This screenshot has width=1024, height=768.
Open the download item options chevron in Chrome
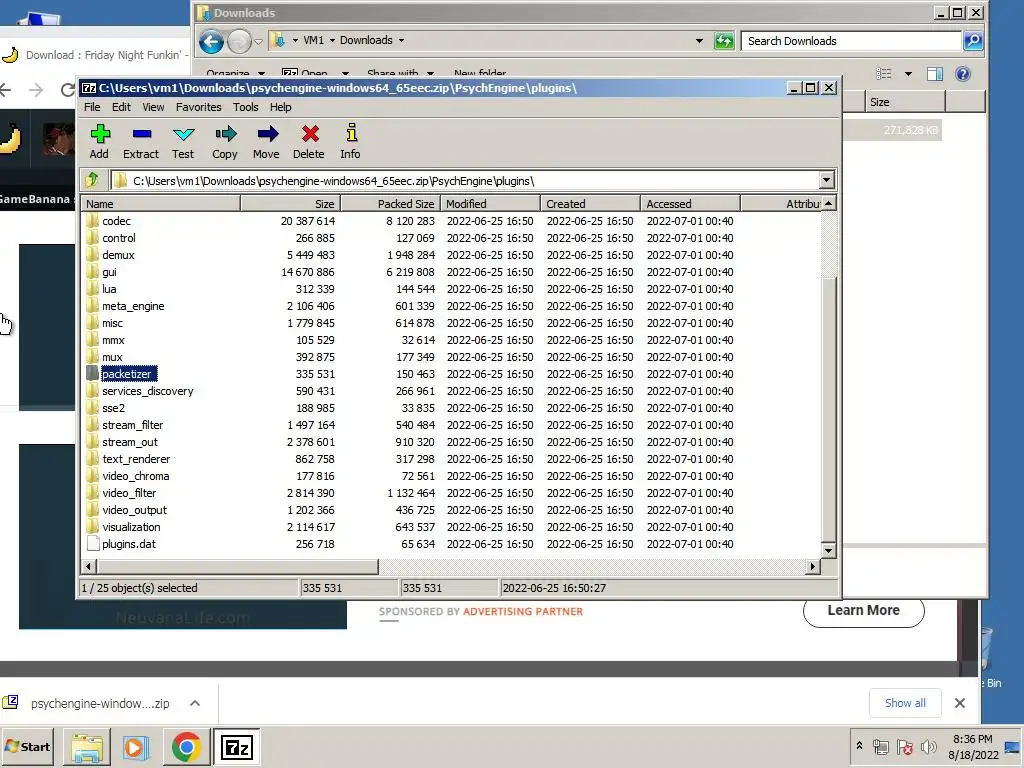195,703
